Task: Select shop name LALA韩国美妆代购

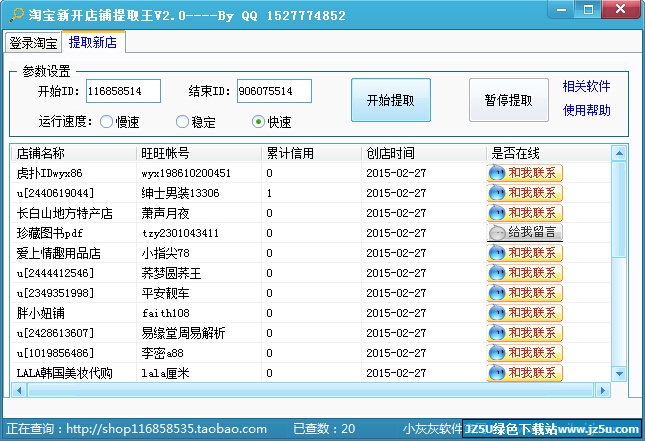Action: pyautogui.click(x=65, y=373)
